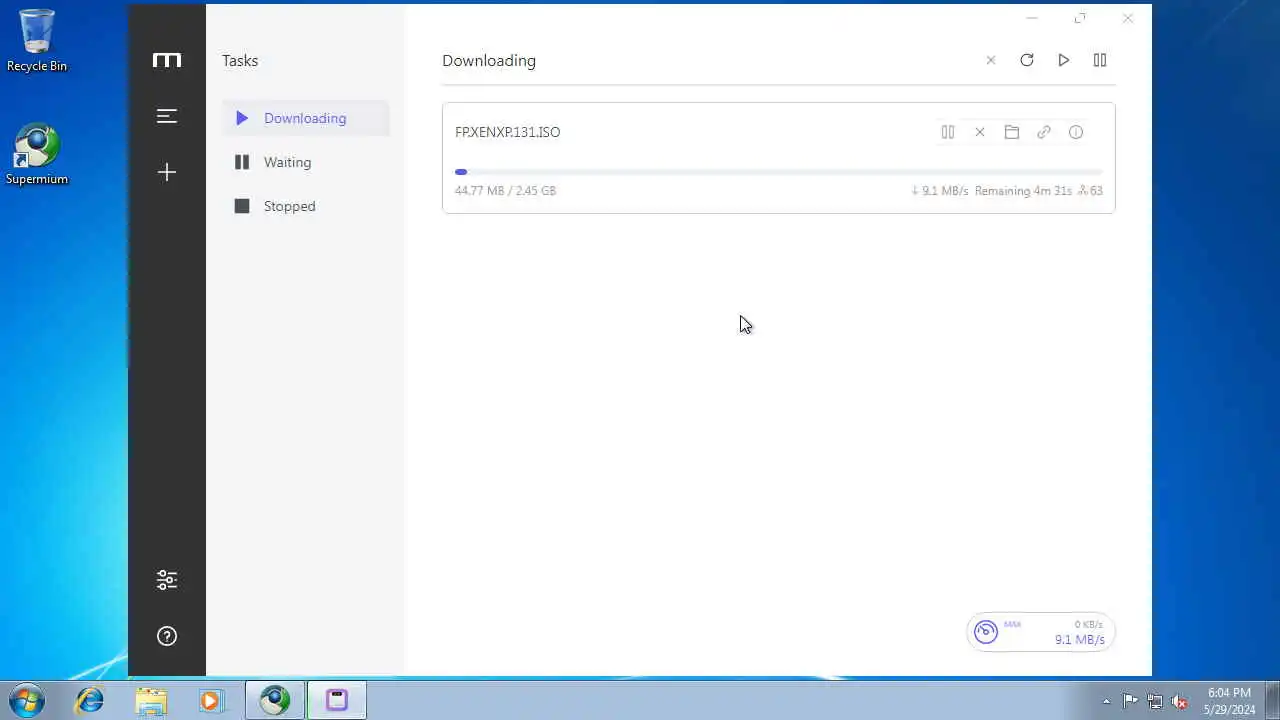Open the help question mark icon
The image size is (1280, 720).
tap(167, 636)
